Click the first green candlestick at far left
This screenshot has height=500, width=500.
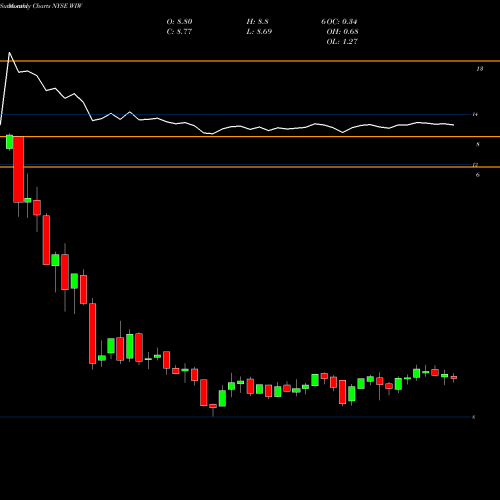point(10,142)
